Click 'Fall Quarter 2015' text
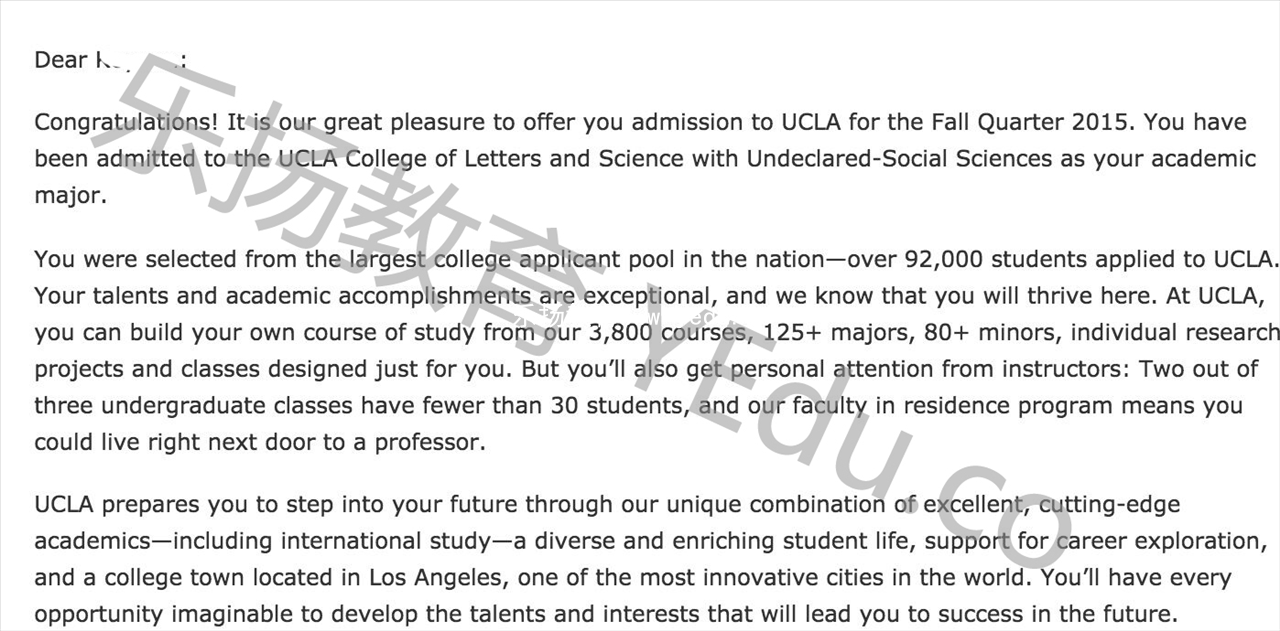The image size is (1280, 631). point(1033,122)
